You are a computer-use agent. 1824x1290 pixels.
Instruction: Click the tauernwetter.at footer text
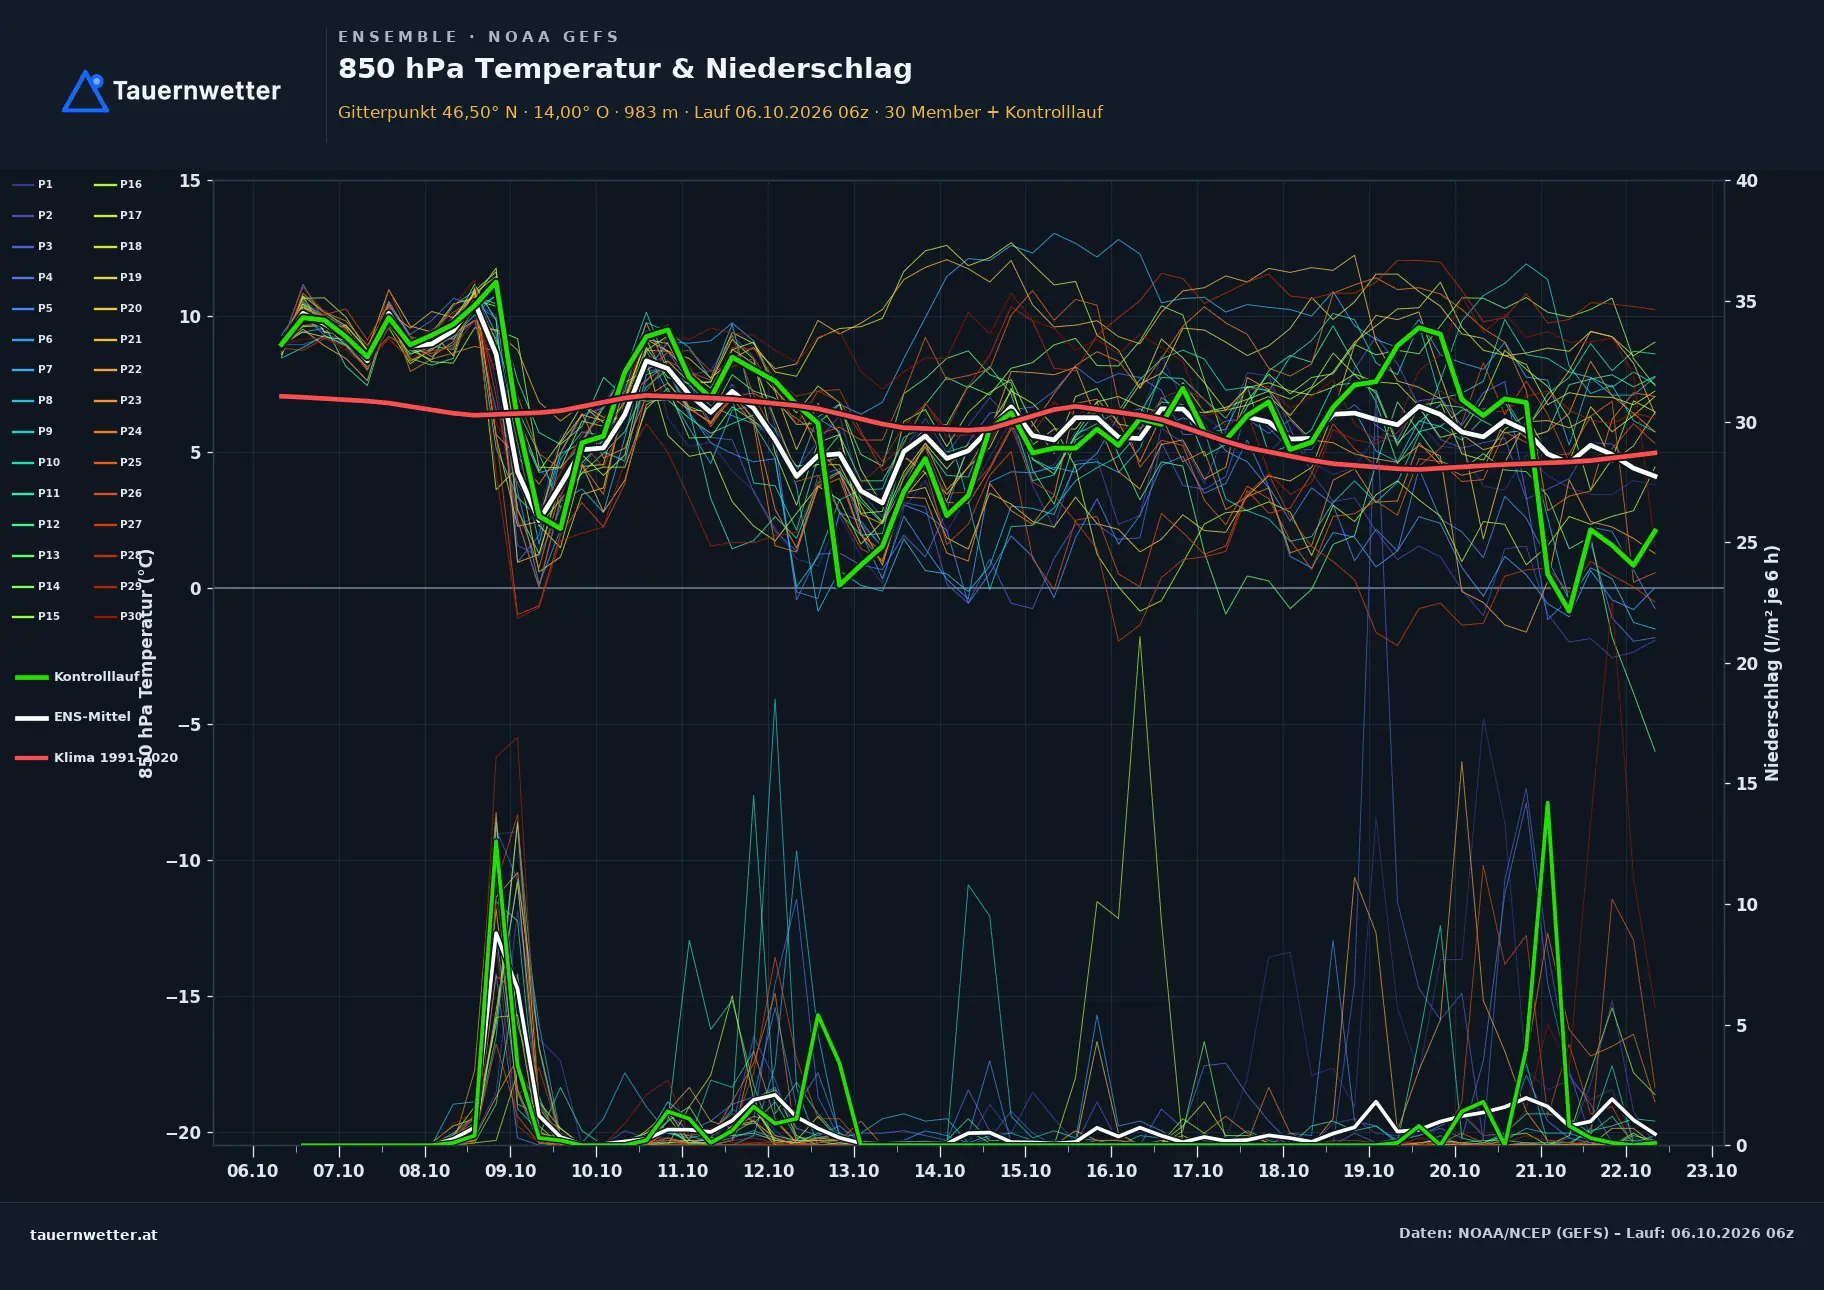coord(94,1235)
